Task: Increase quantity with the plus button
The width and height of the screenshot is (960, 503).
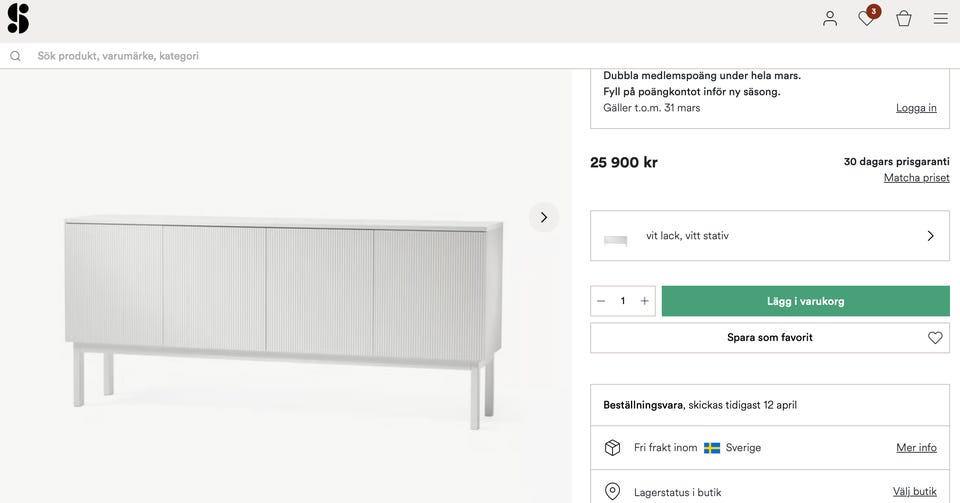Action: tap(645, 301)
